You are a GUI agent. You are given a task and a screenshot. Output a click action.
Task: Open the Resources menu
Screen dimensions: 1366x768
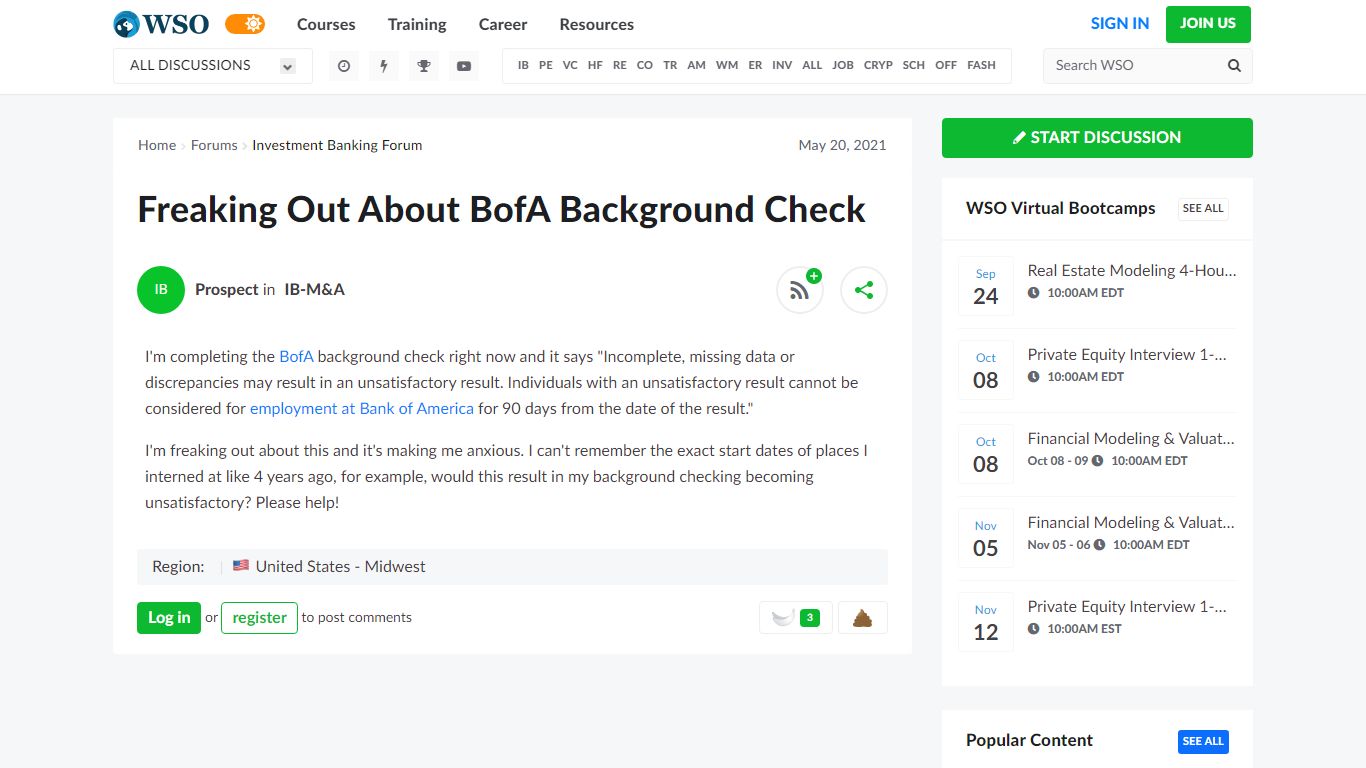[x=597, y=24]
